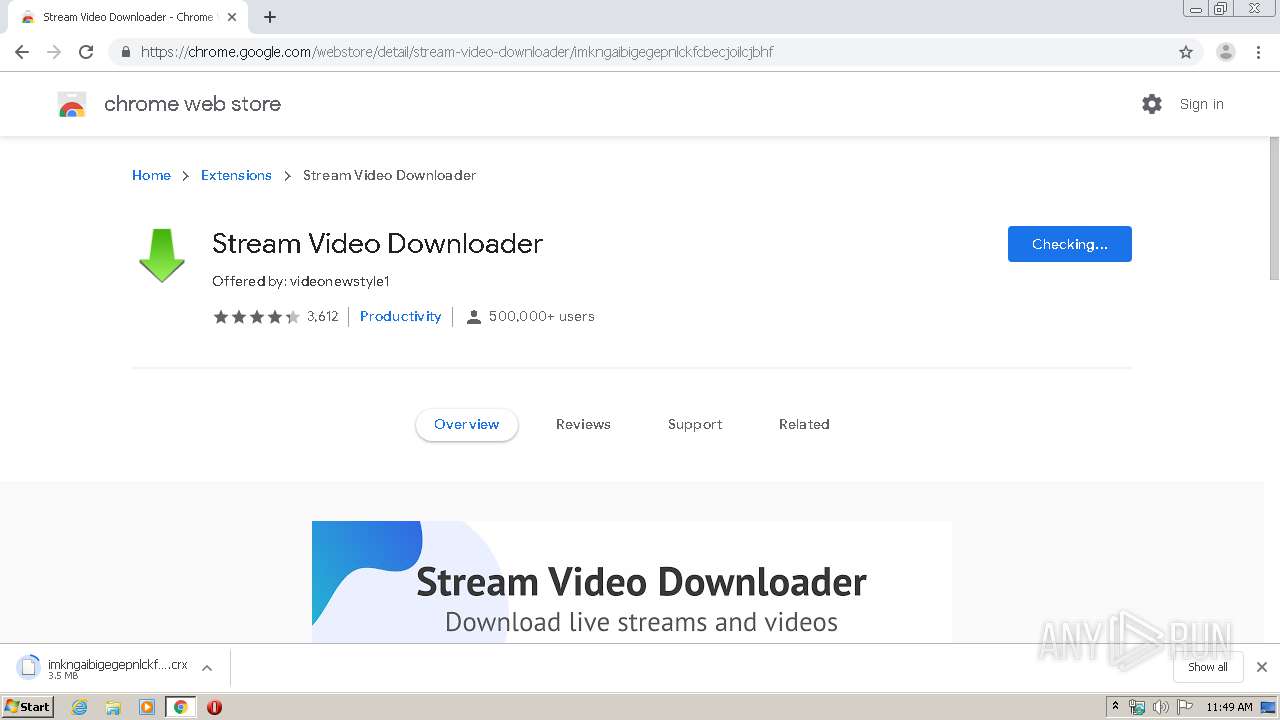Viewport: 1280px width, 720px height.
Task: Launch Internet Explorer from the taskbar
Action: 80,707
